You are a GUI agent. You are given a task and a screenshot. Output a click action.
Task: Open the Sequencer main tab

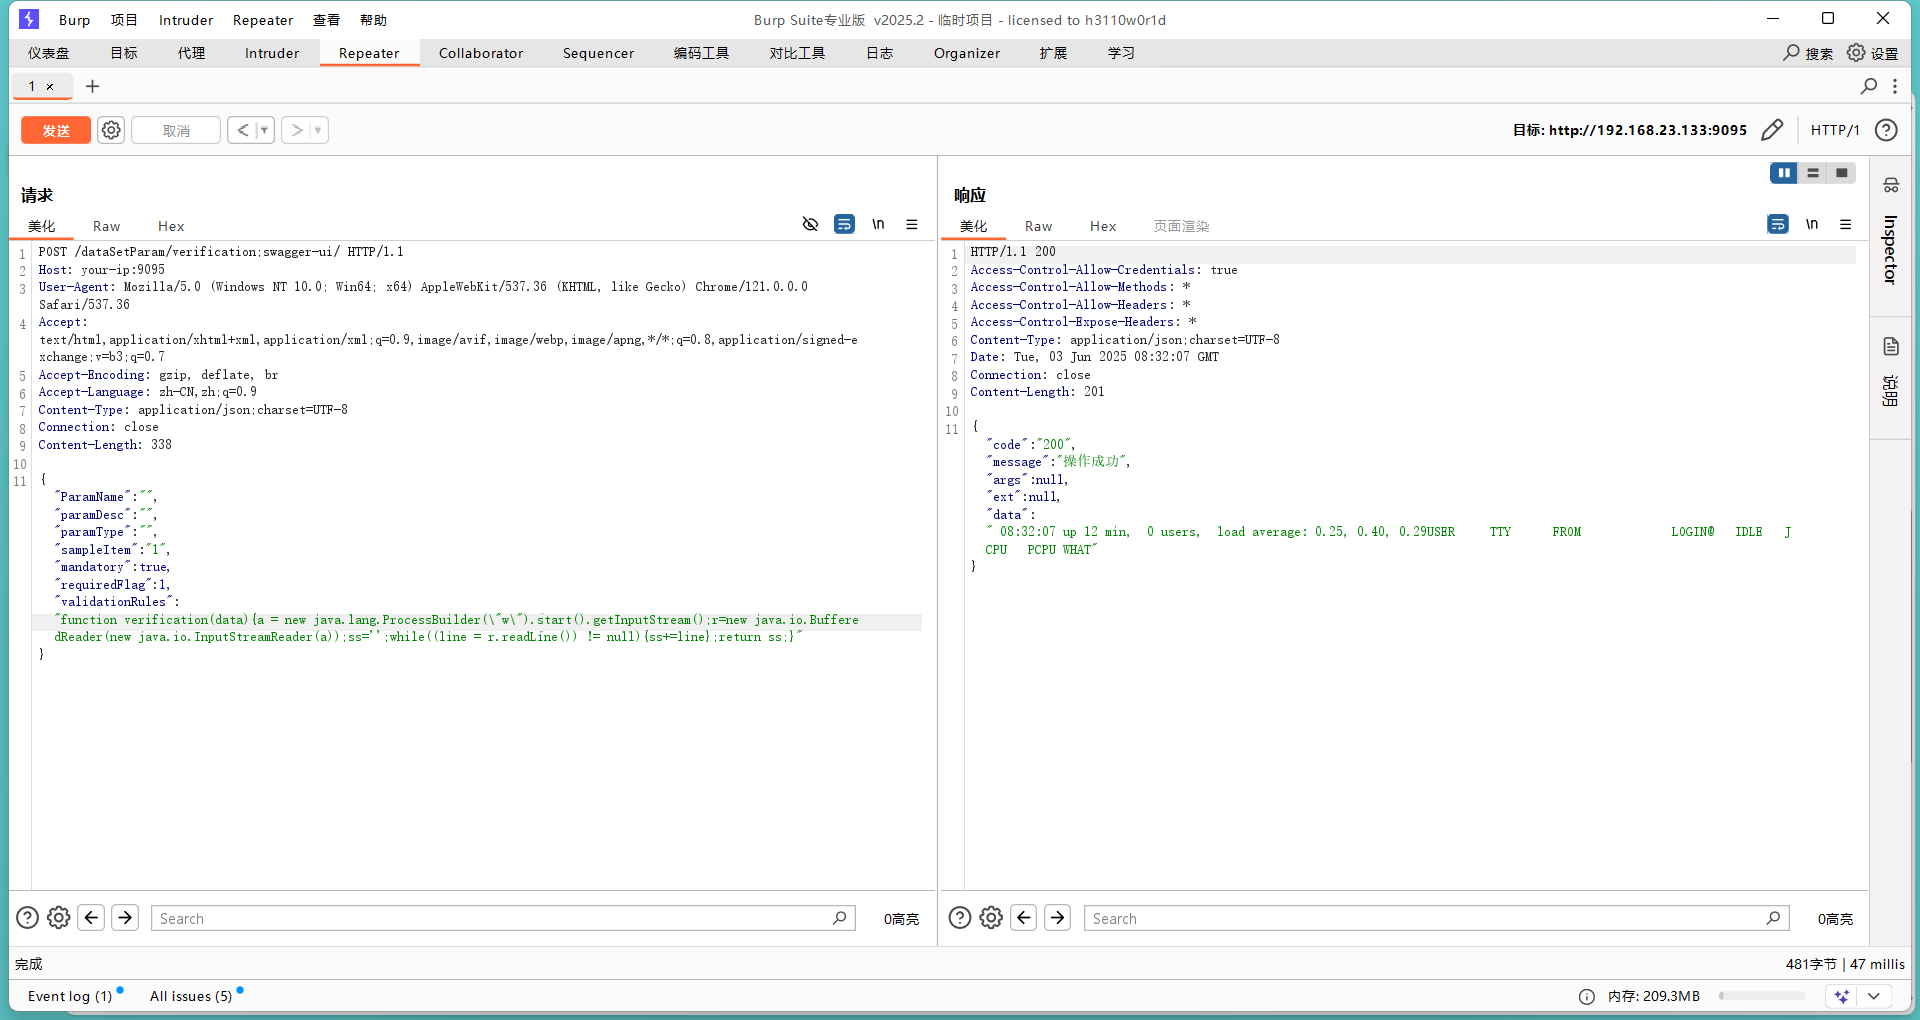coord(598,53)
